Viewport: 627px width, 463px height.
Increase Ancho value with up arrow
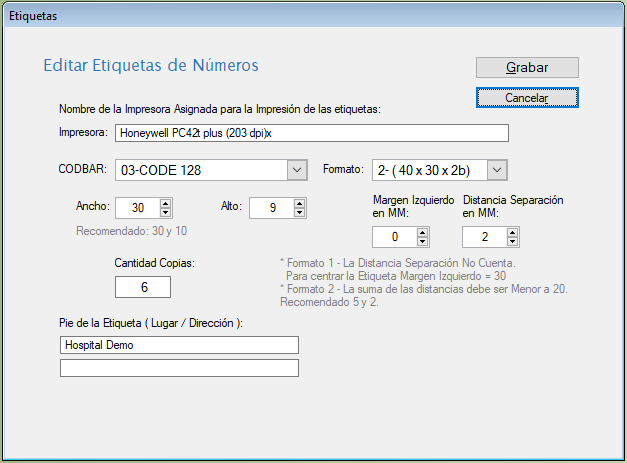click(x=166, y=203)
